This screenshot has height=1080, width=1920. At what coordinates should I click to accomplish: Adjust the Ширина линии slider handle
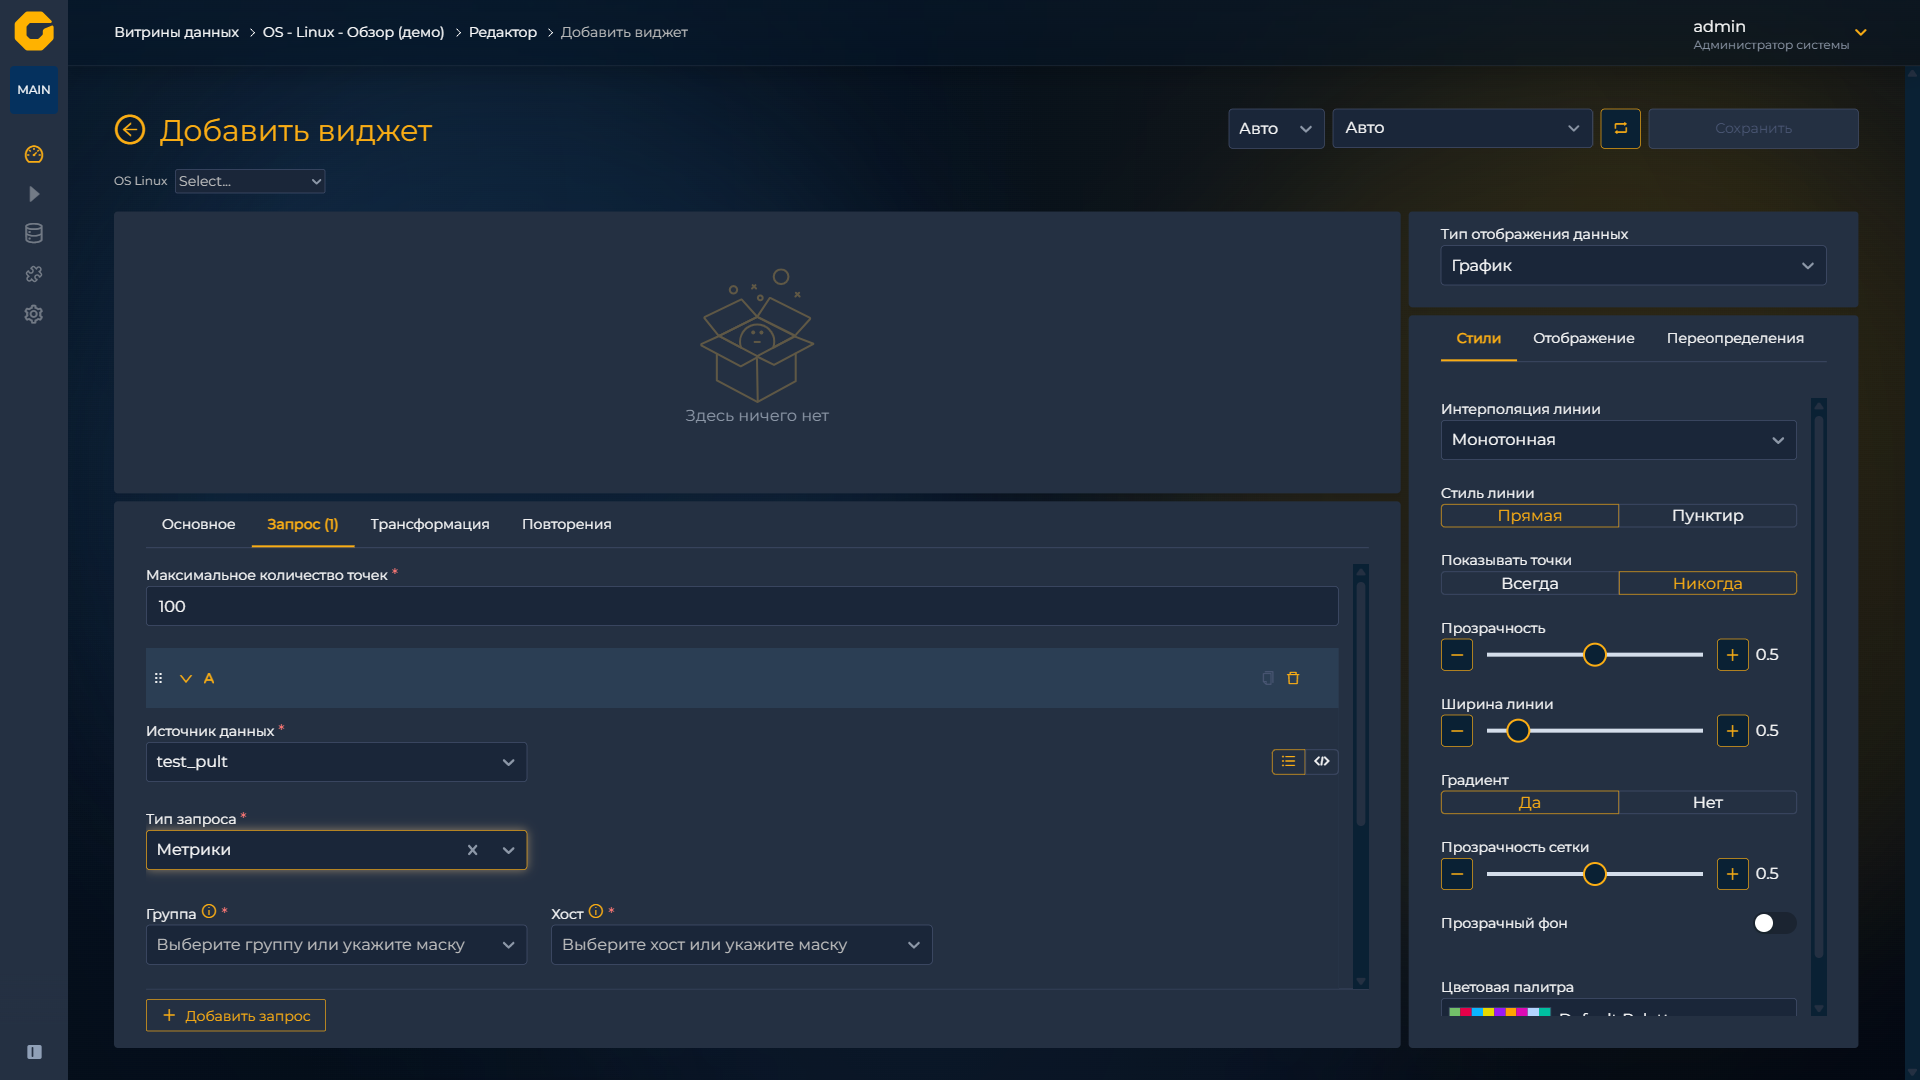pos(1518,731)
